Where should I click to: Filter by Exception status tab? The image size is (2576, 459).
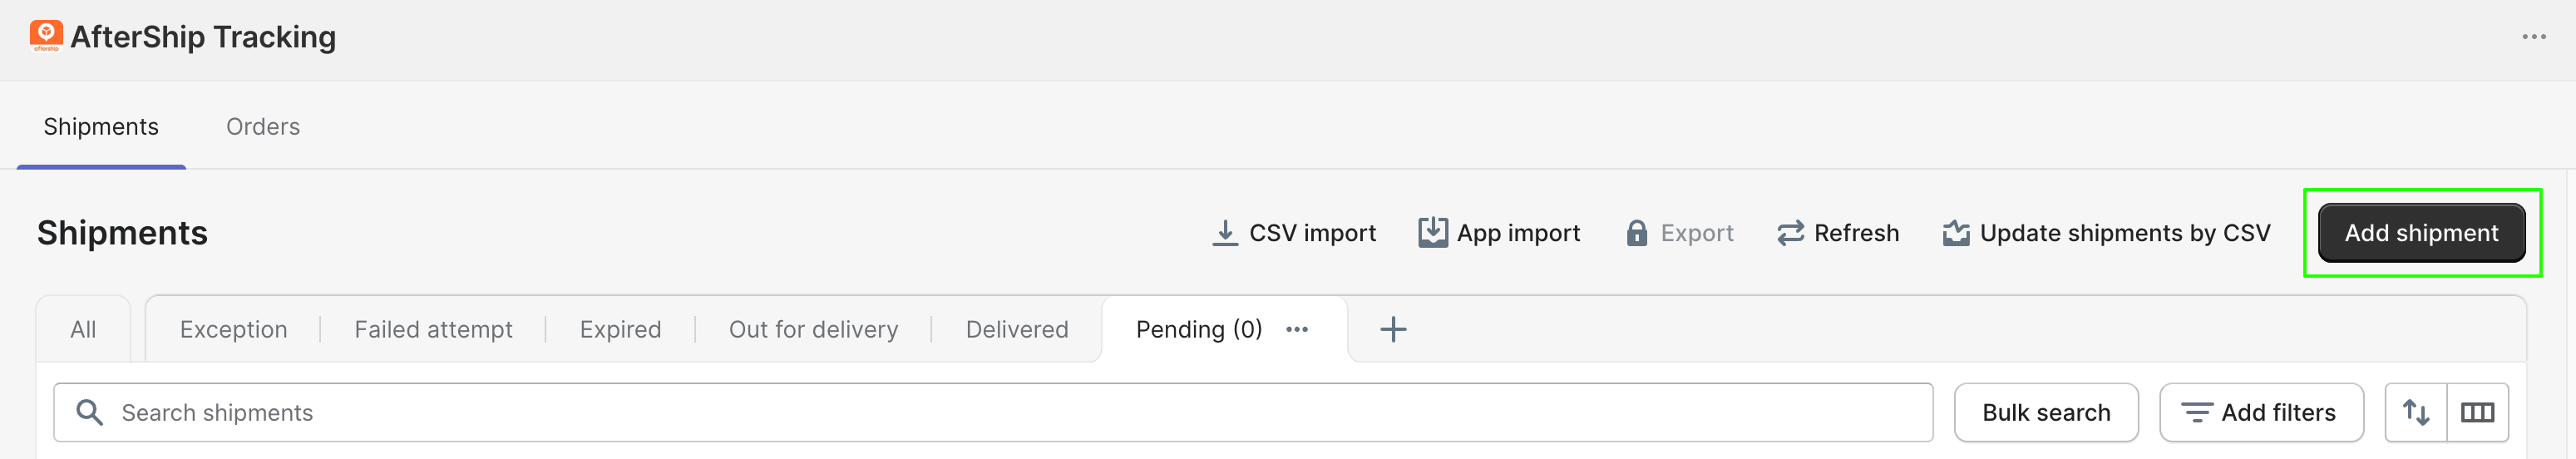(x=233, y=329)
